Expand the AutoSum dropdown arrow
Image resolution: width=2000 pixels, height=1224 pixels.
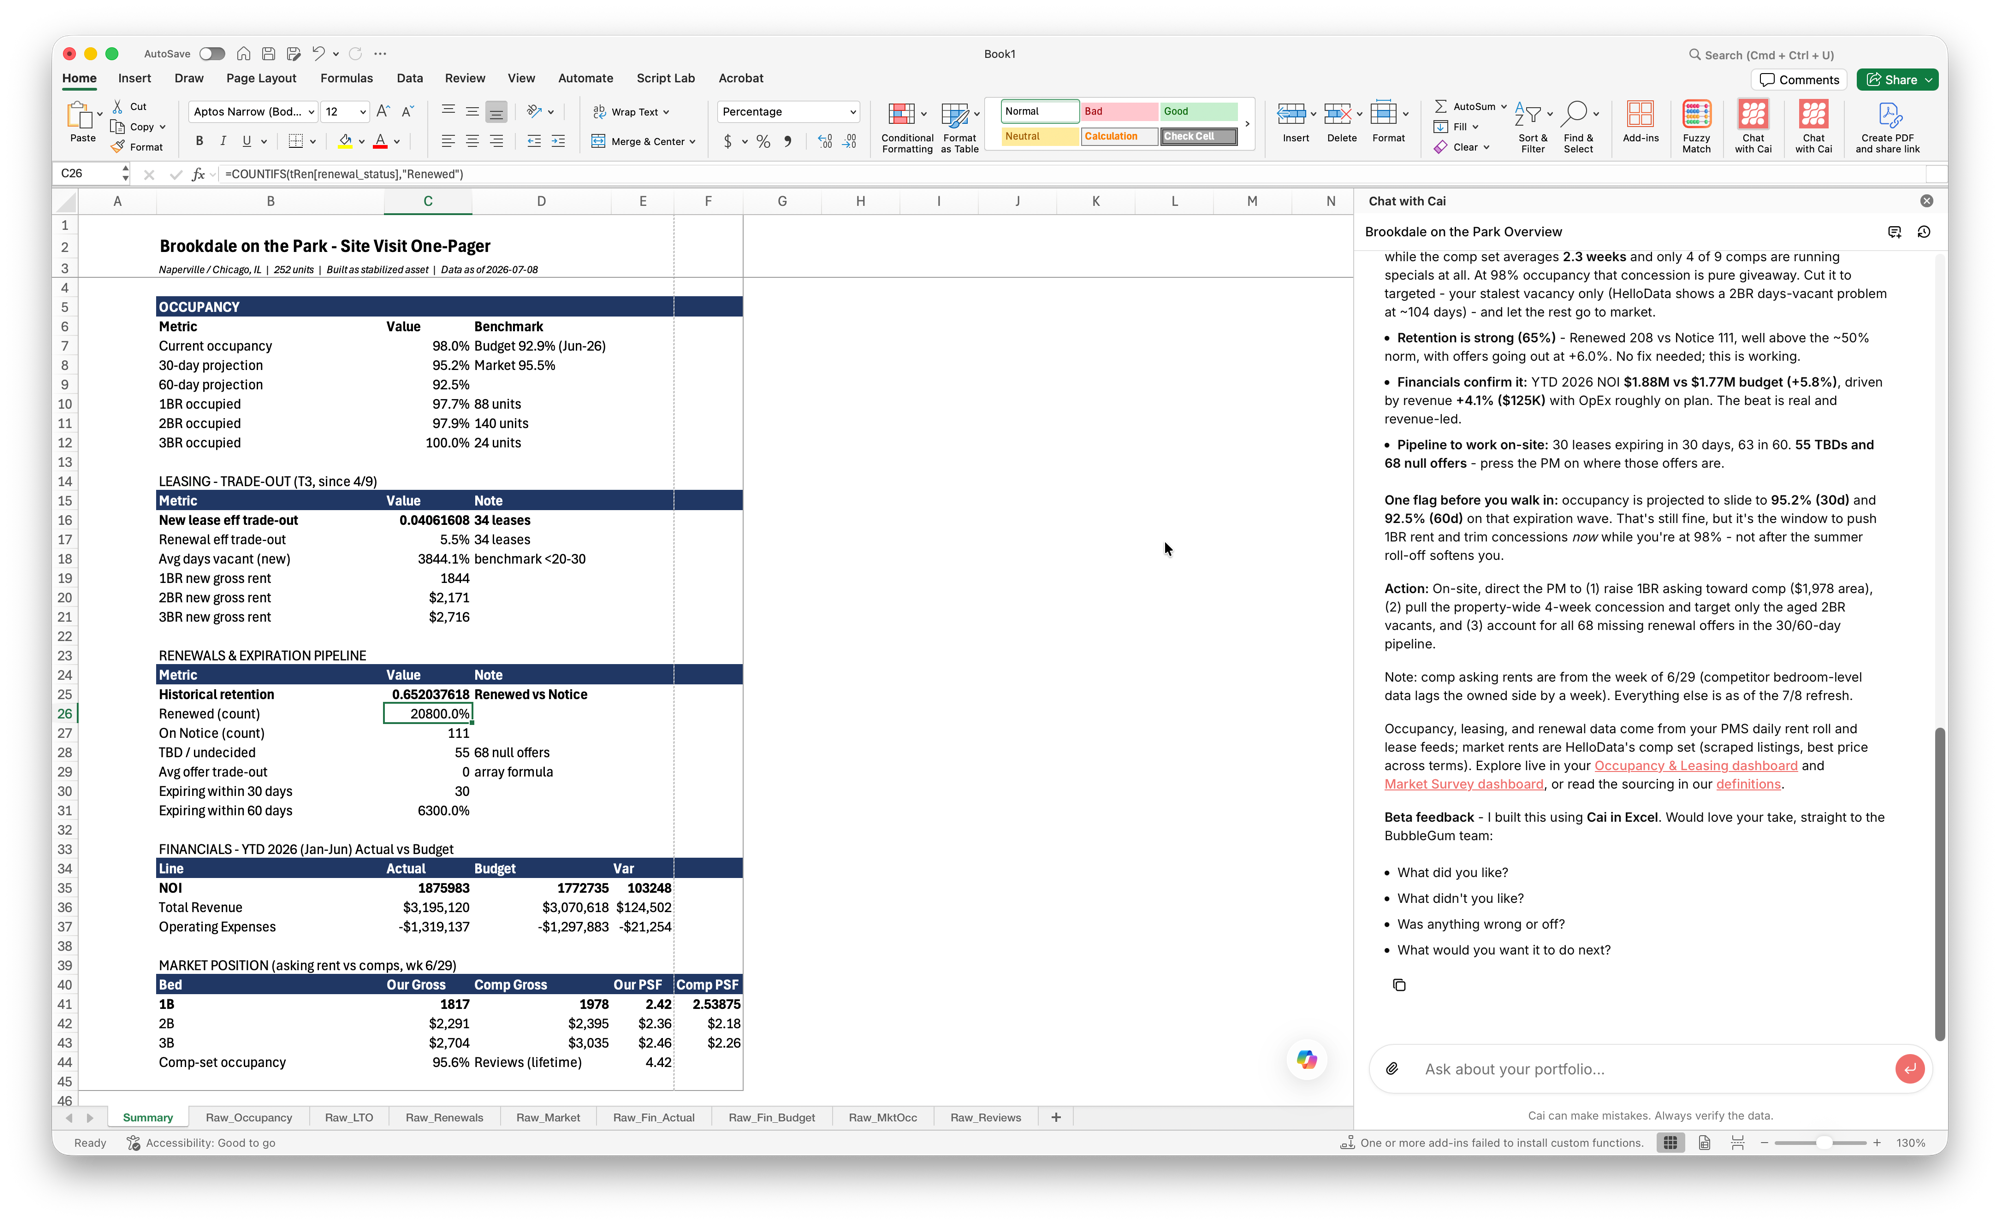point(1503,106)
